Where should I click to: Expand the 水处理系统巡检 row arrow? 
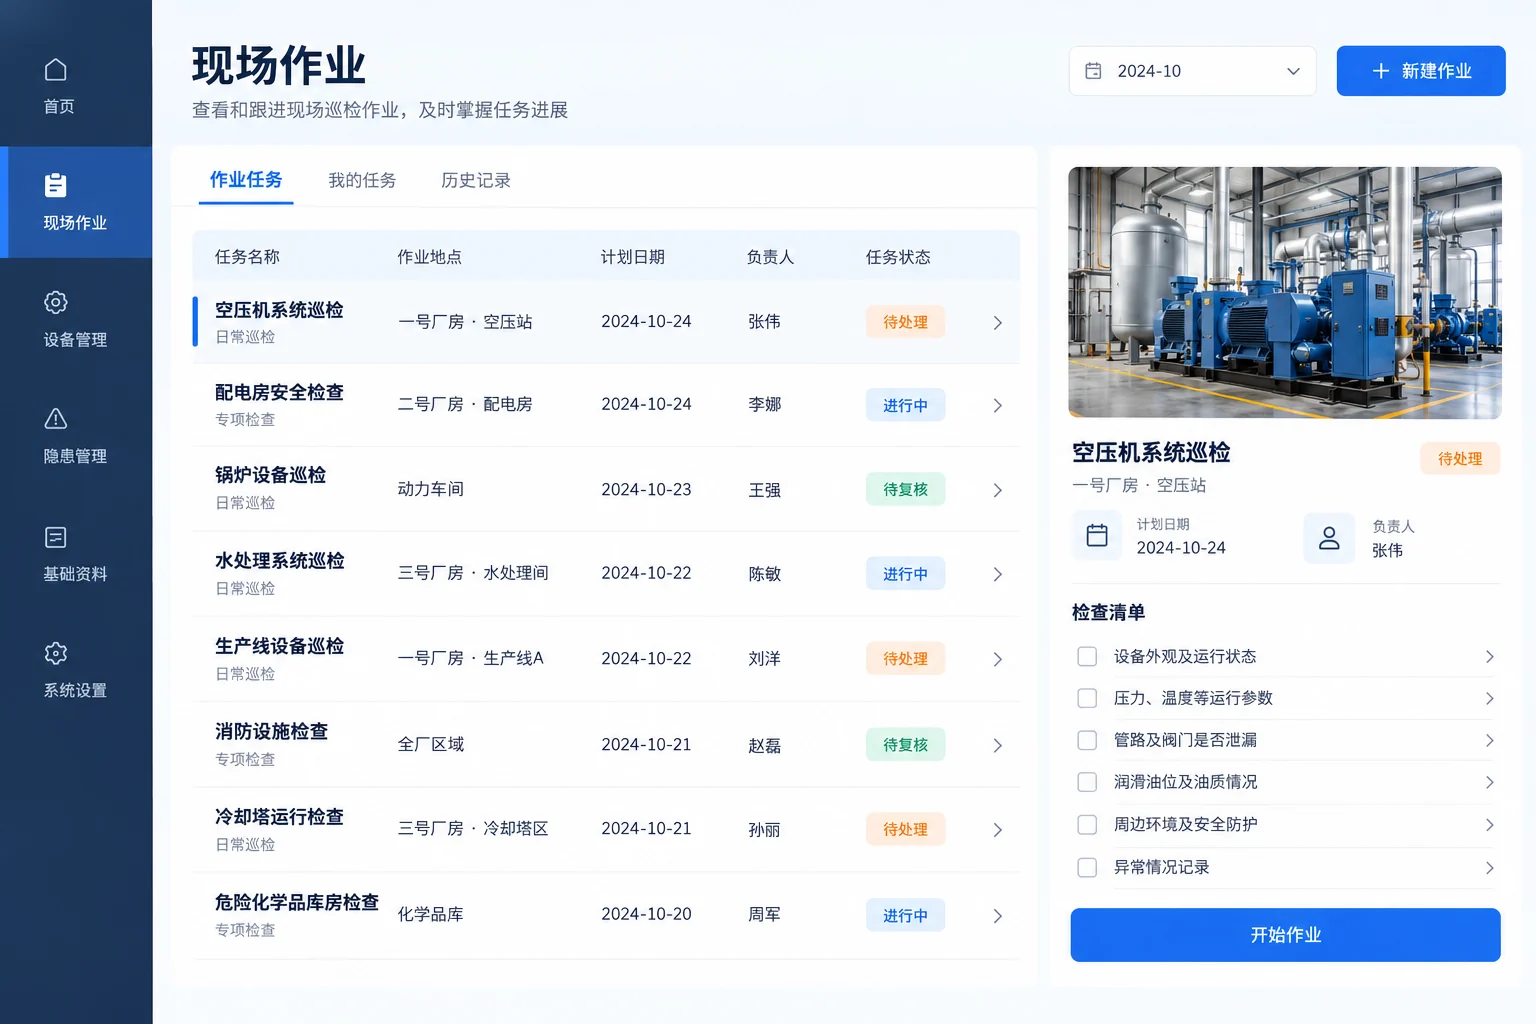997,575
